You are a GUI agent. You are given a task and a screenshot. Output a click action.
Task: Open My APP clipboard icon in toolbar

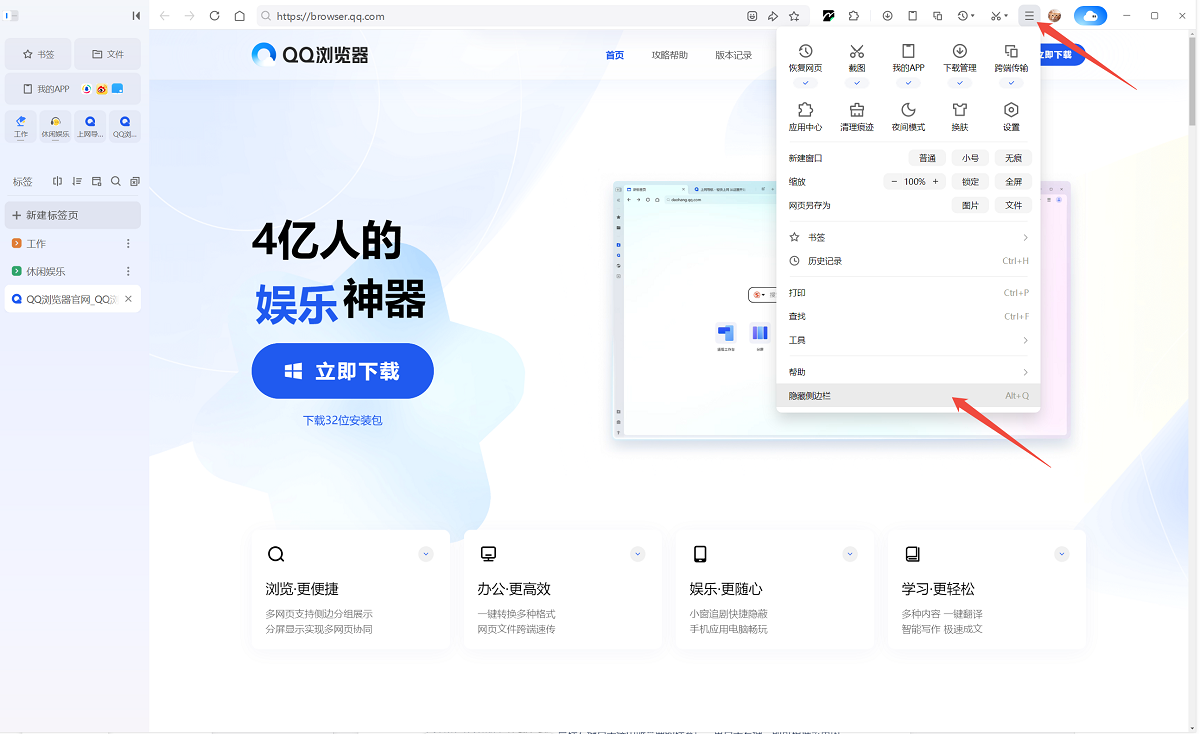tap(912, 16)
